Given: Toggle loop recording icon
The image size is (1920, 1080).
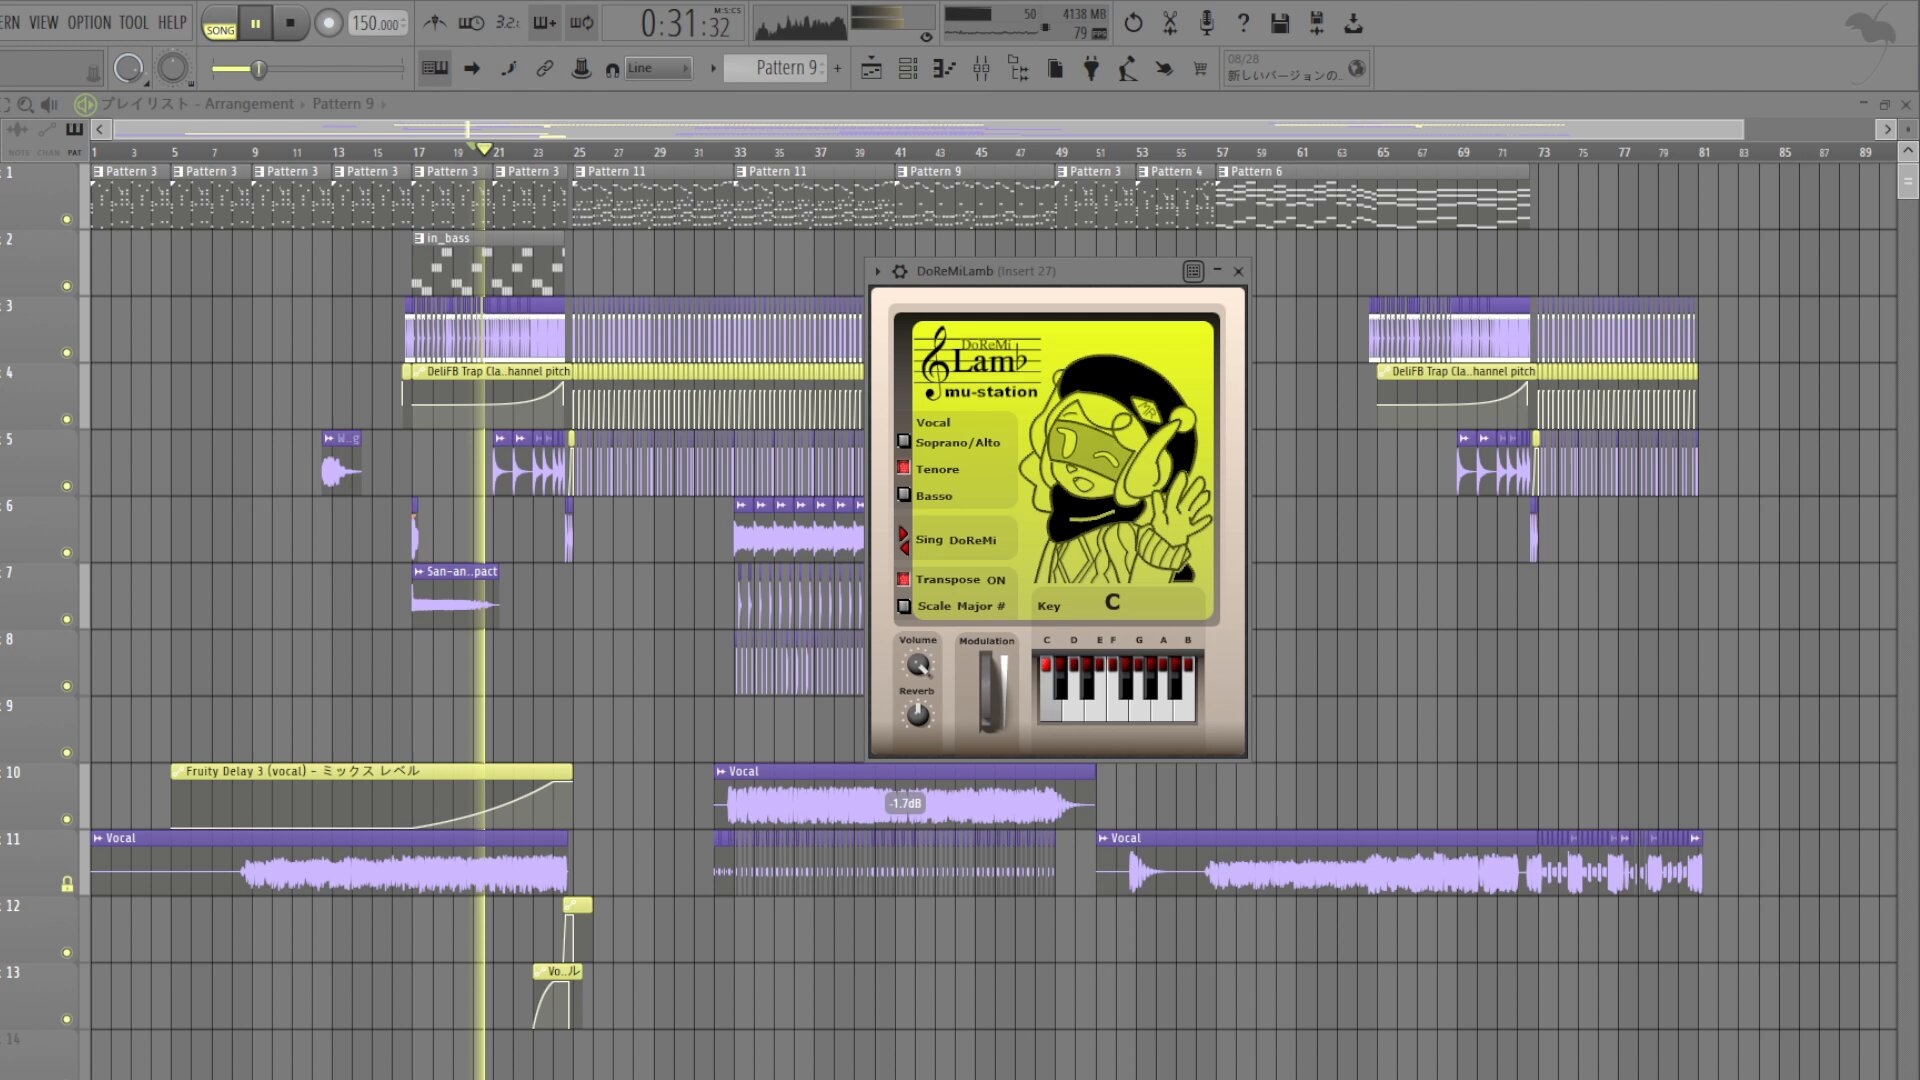Looking at the screenshot, I should tap(581, 22).
